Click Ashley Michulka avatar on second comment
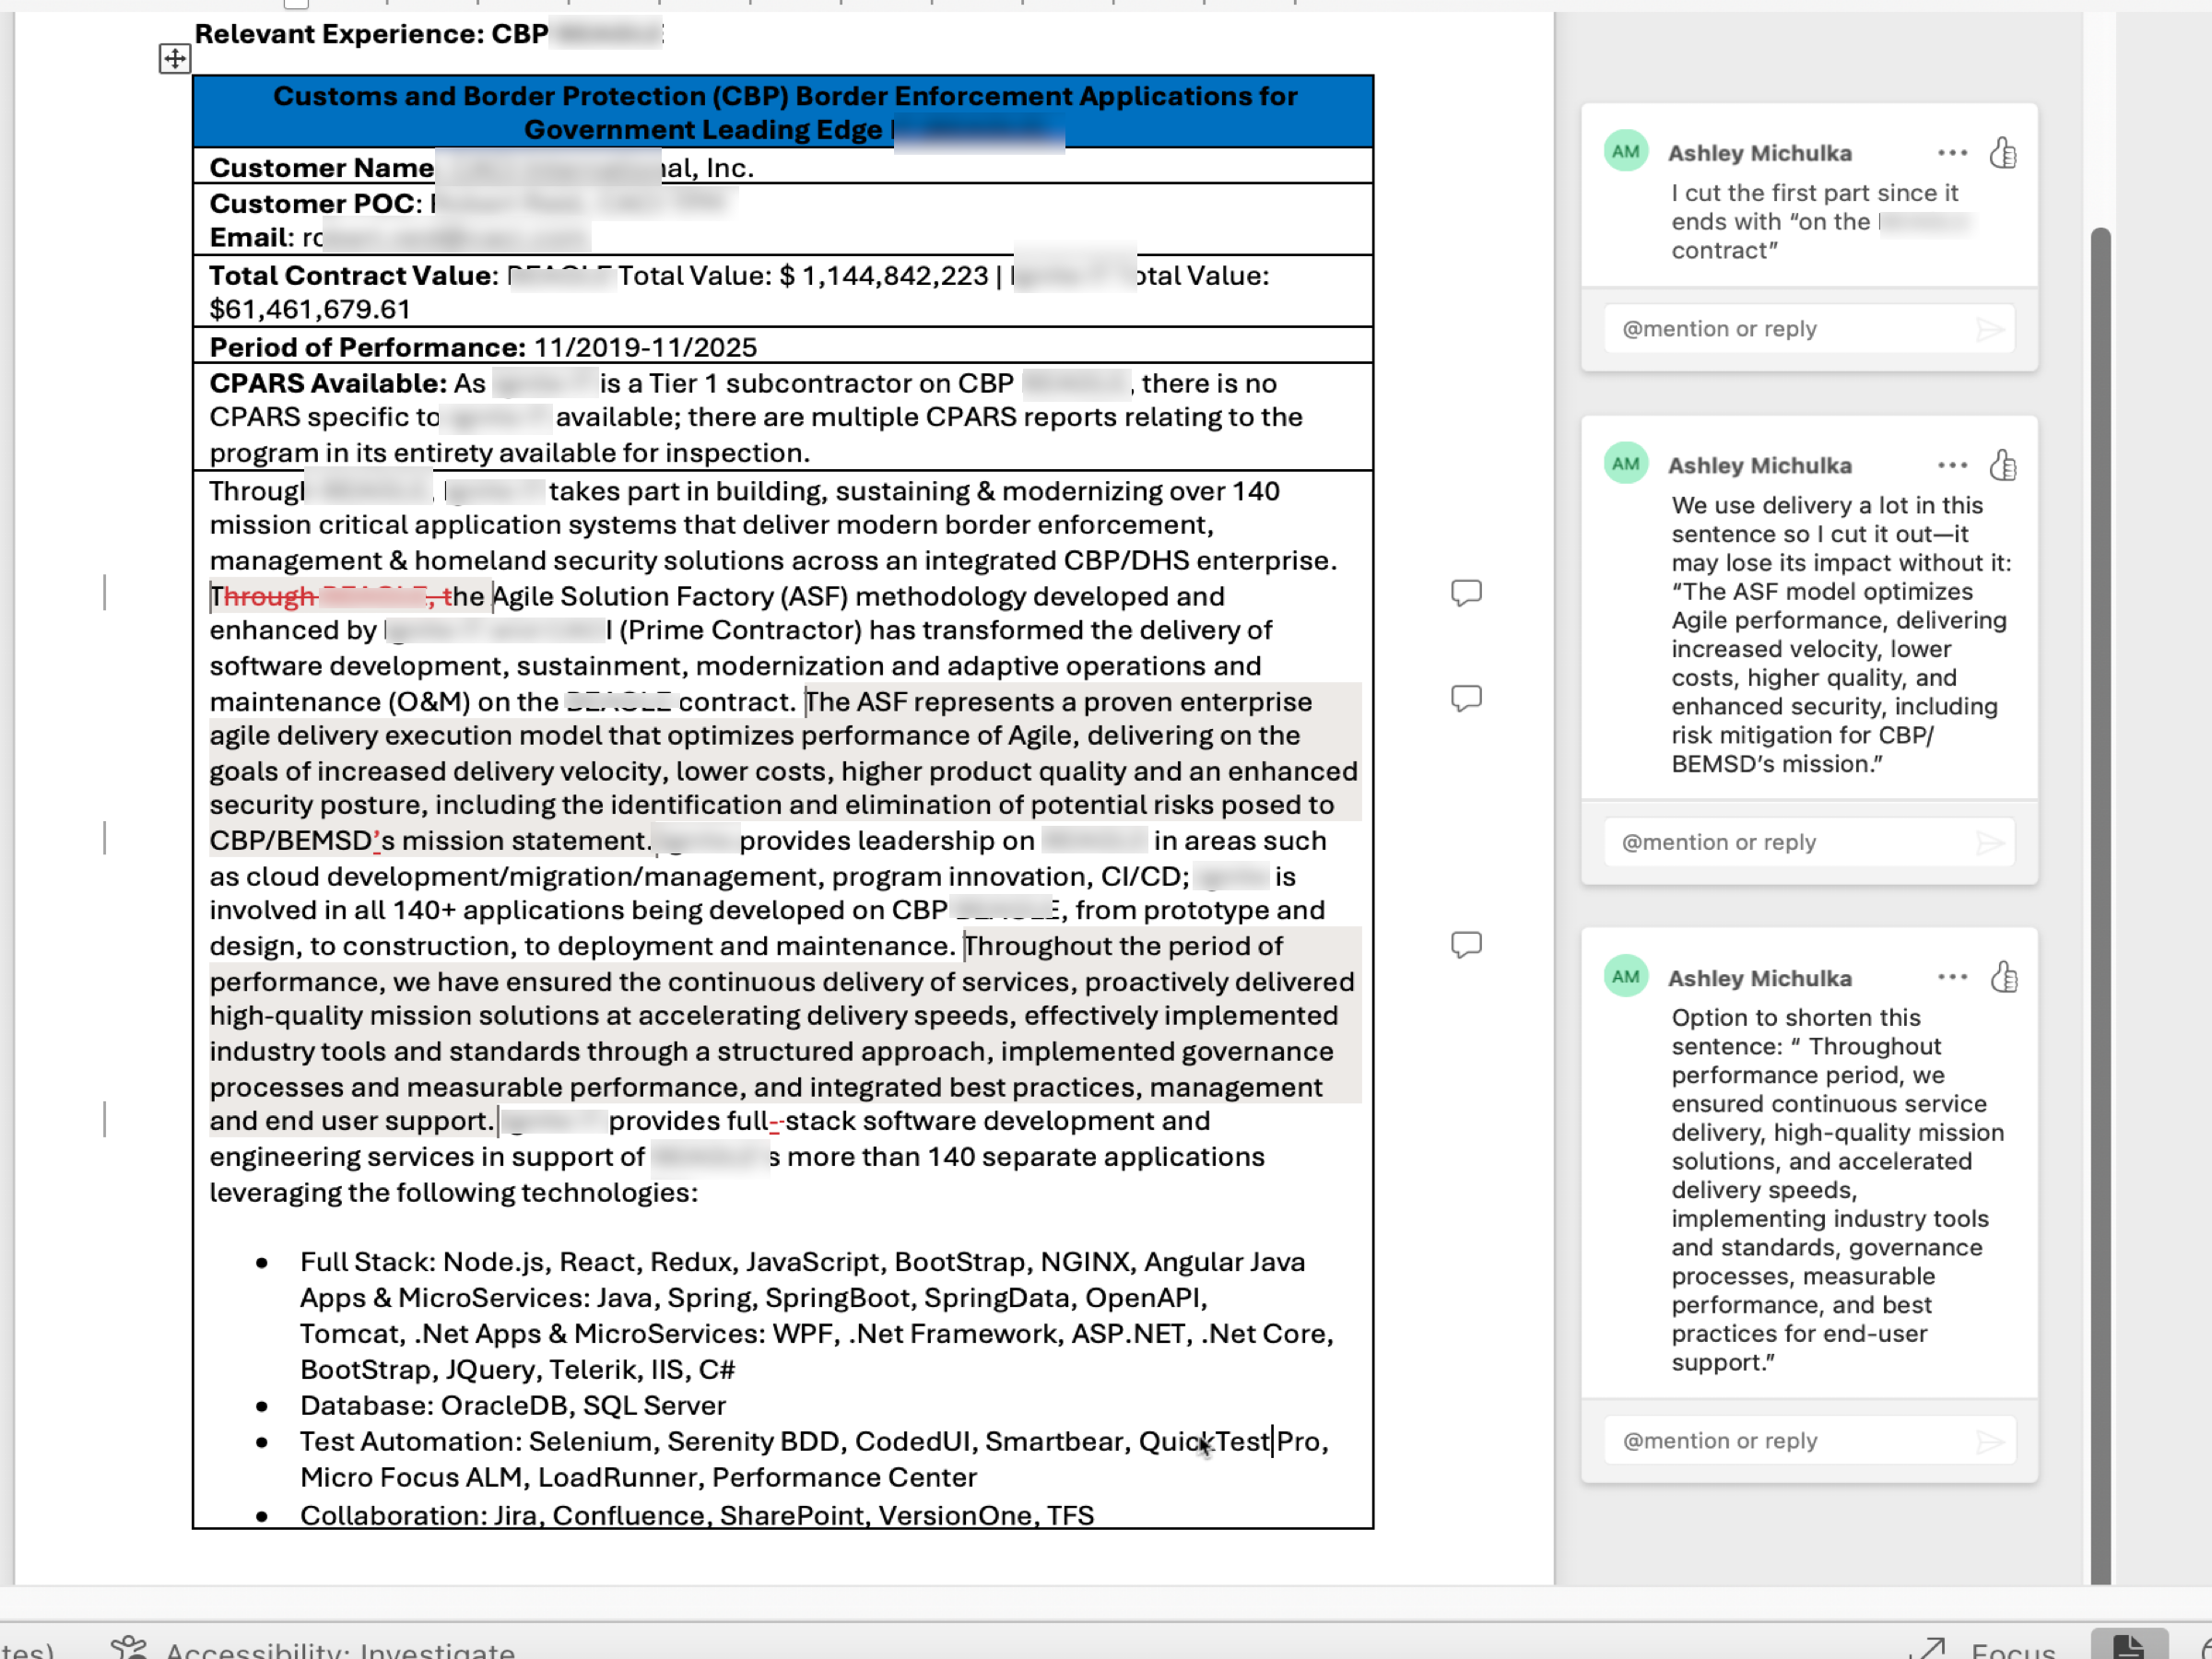 tap(1626, 464)
